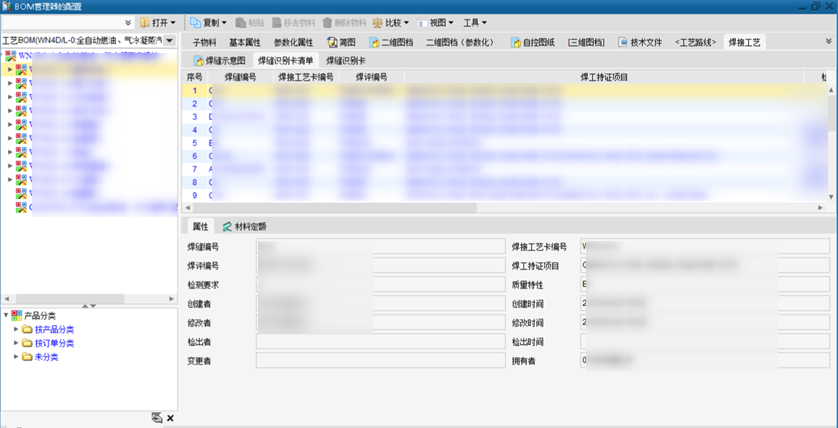Open the 工艺BOM combo box dropdown
The width and height of the screenshot is (838, 428).
tap(169, 41)
